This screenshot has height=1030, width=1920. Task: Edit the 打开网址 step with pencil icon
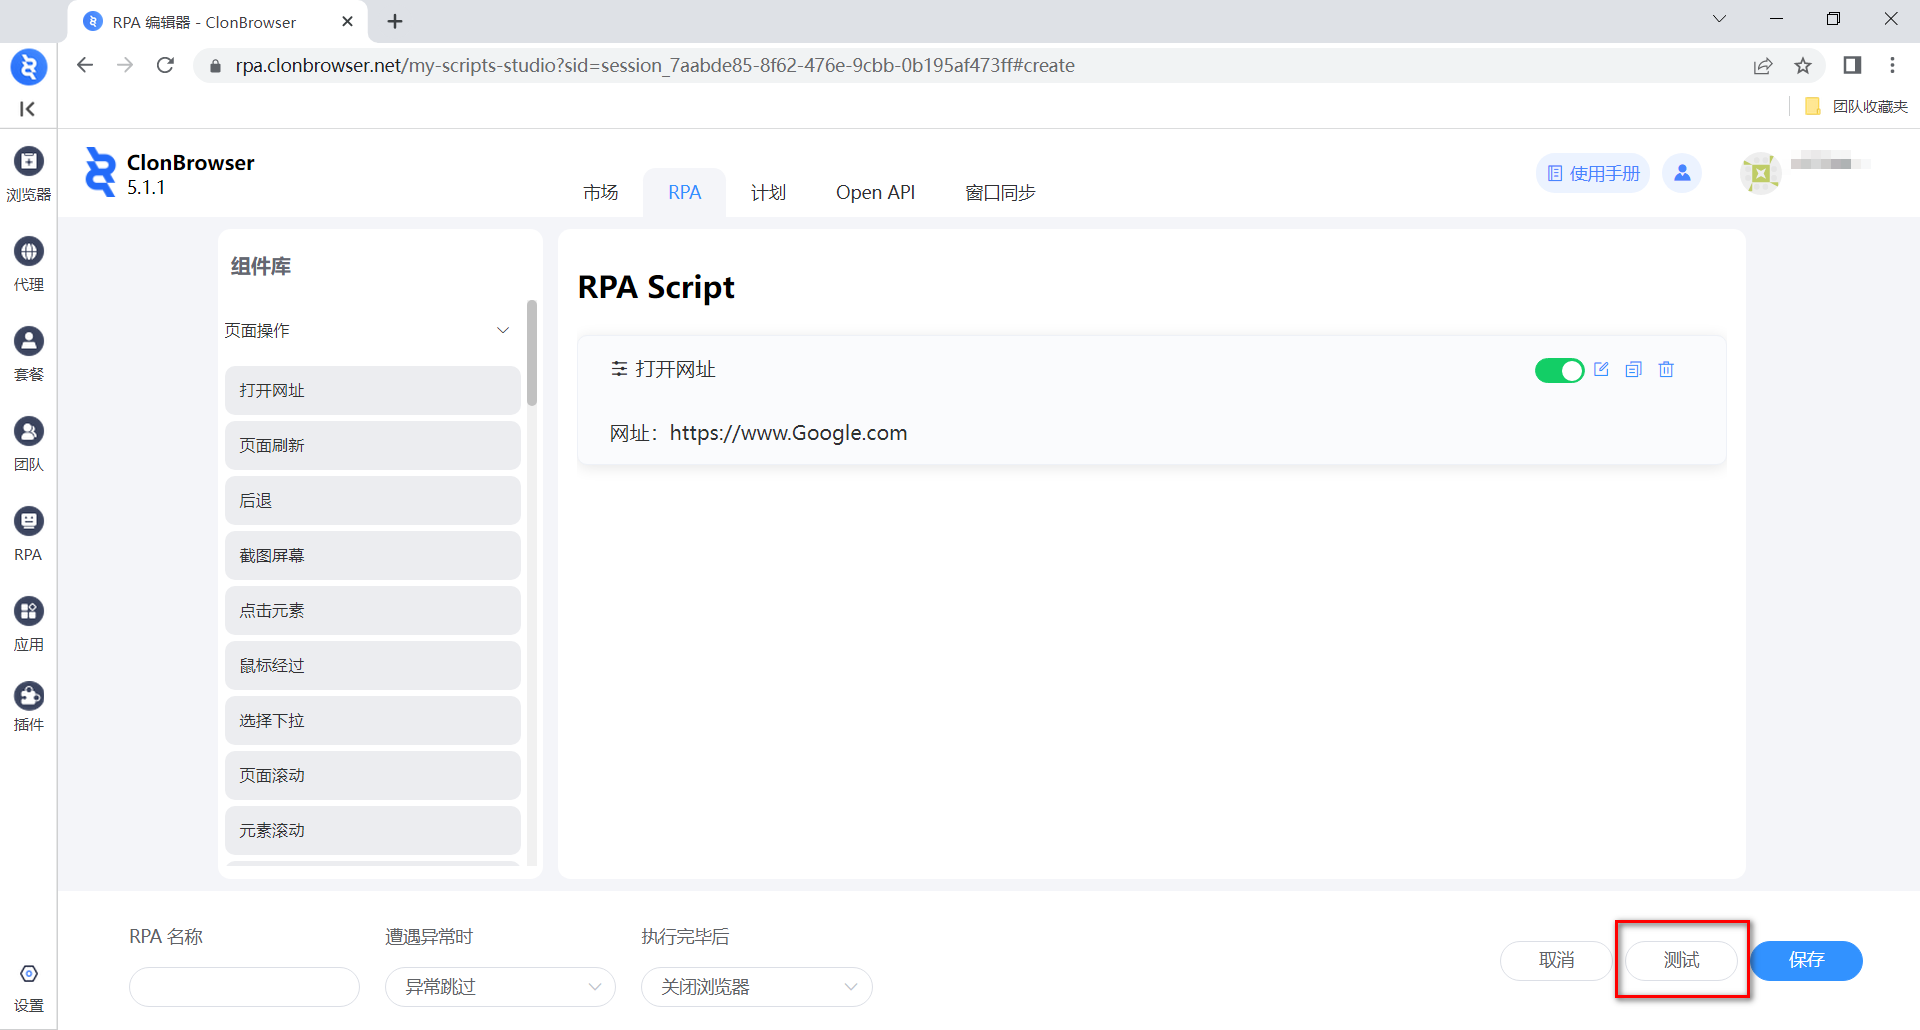[1601, 369]
